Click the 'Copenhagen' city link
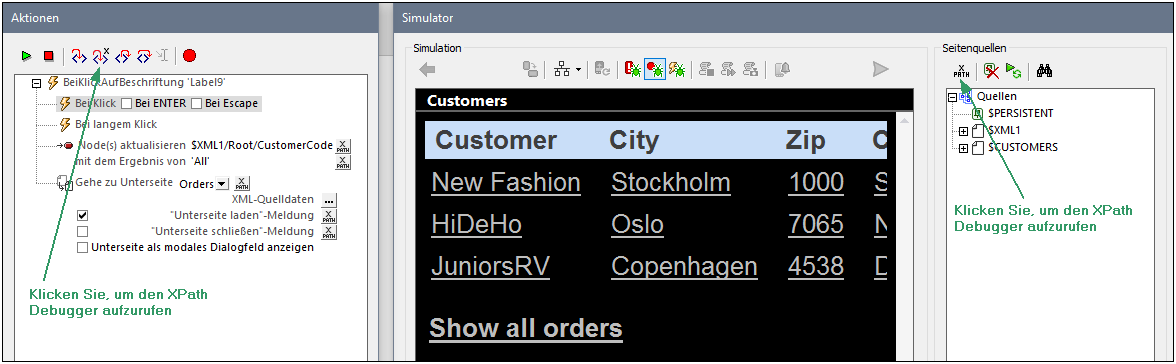 (x=684, y=266)
